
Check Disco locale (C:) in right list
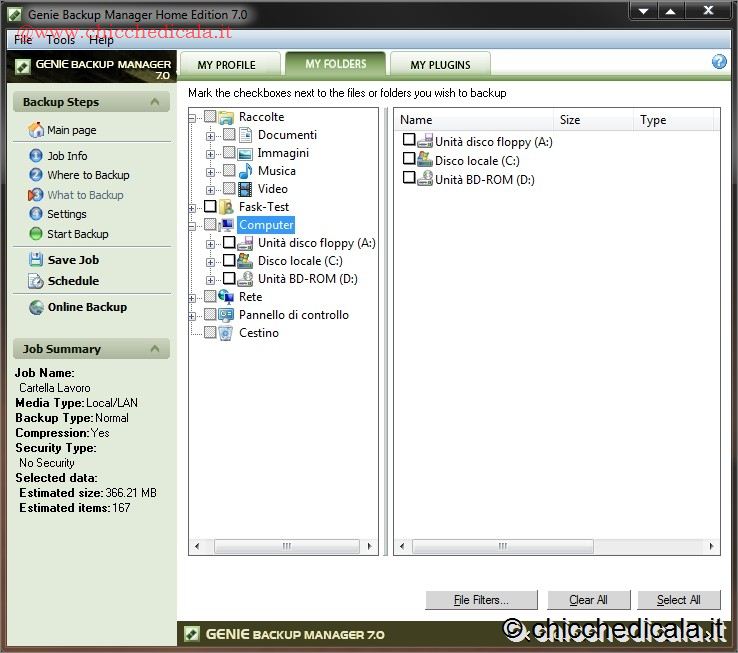tap(409, 159)
